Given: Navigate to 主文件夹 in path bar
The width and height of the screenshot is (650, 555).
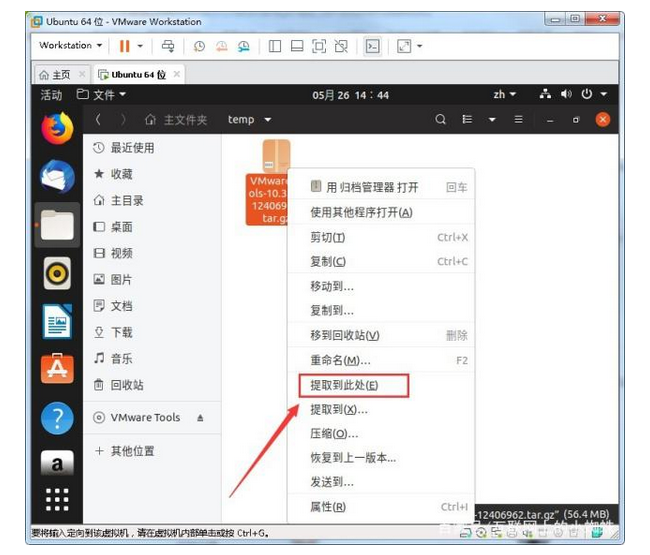Looking at the screenshot, I should [176, 120].
